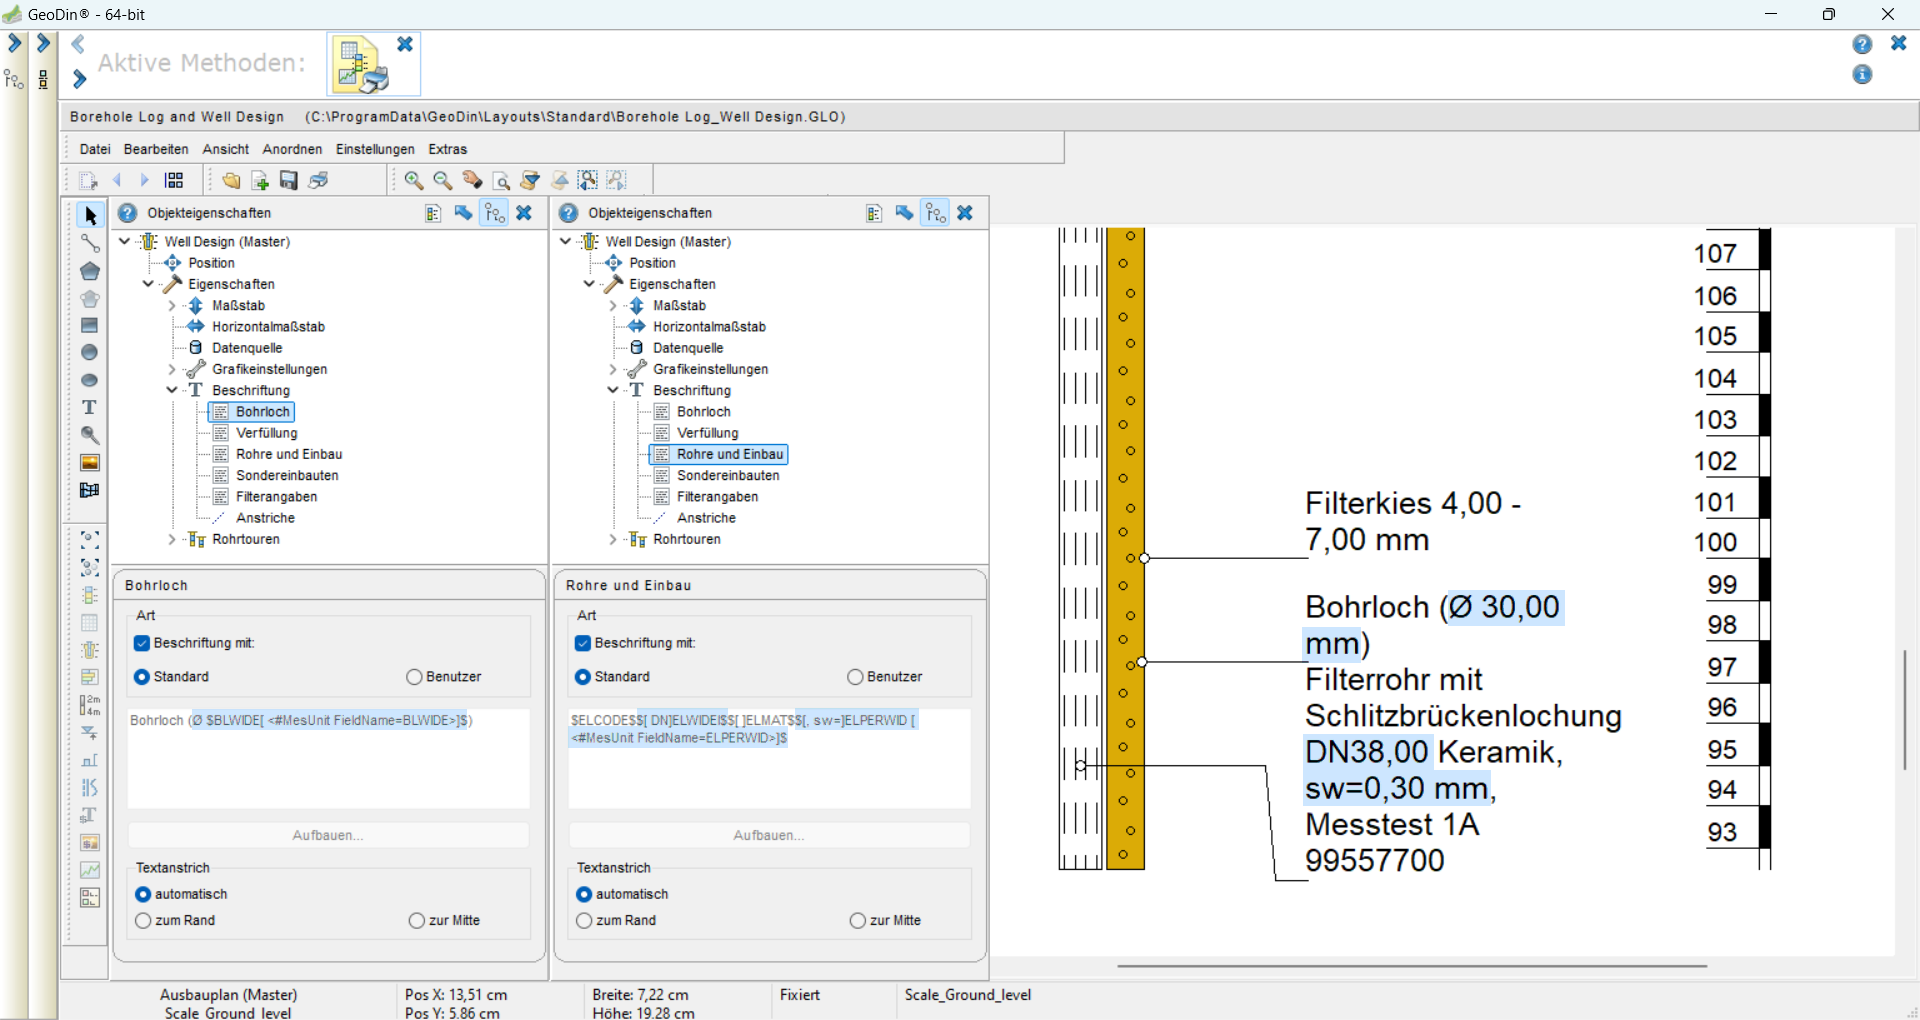Screen dimensions: 1920x1020
Task: Toggle tree view icon in left Objekteigenschaften panel
Action: [x=494, y=213]
